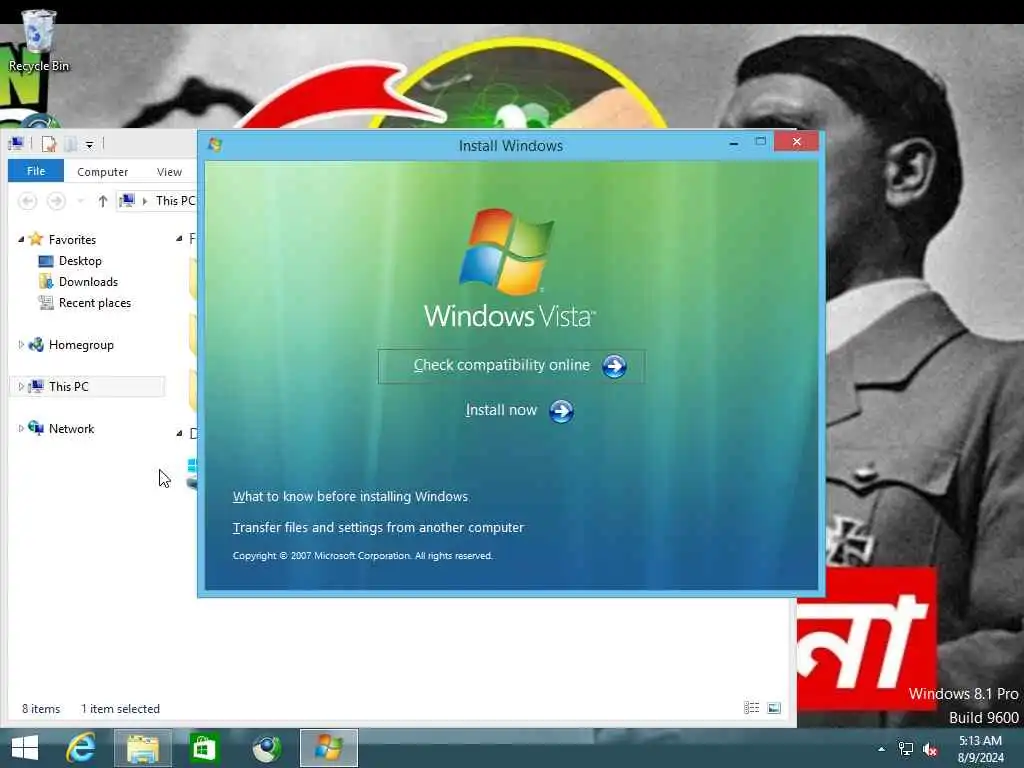Click the Install now arrow button

[x=561, y=411]
